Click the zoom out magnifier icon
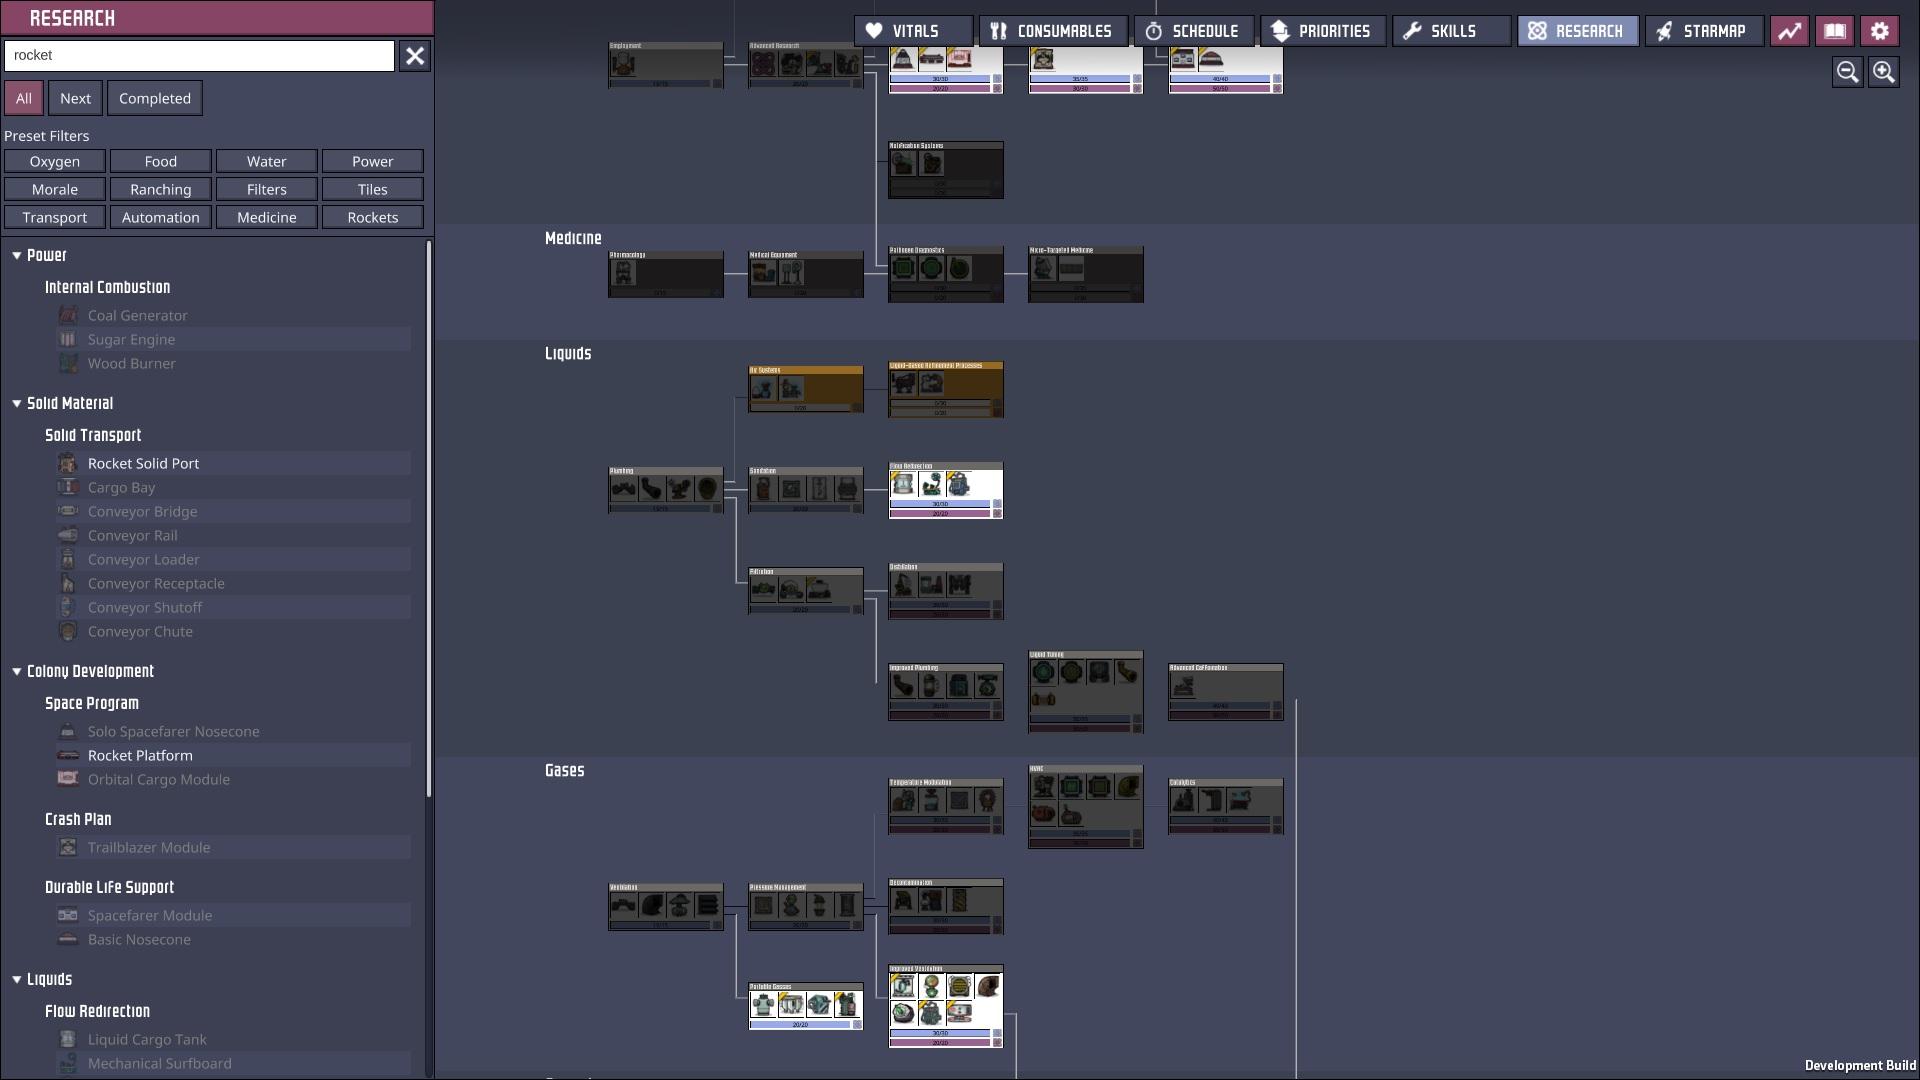The image size is (1920, 1080). pyautogui.click(x=1847, y=72)
